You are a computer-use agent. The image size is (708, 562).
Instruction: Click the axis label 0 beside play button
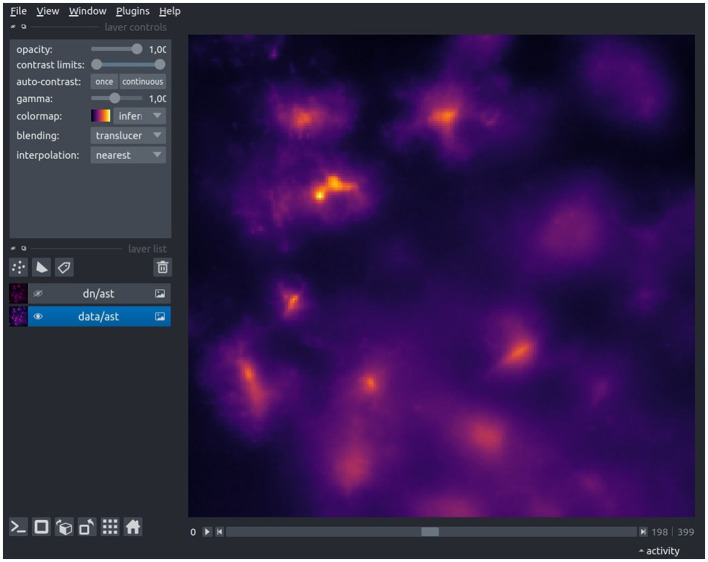point(193,532)
